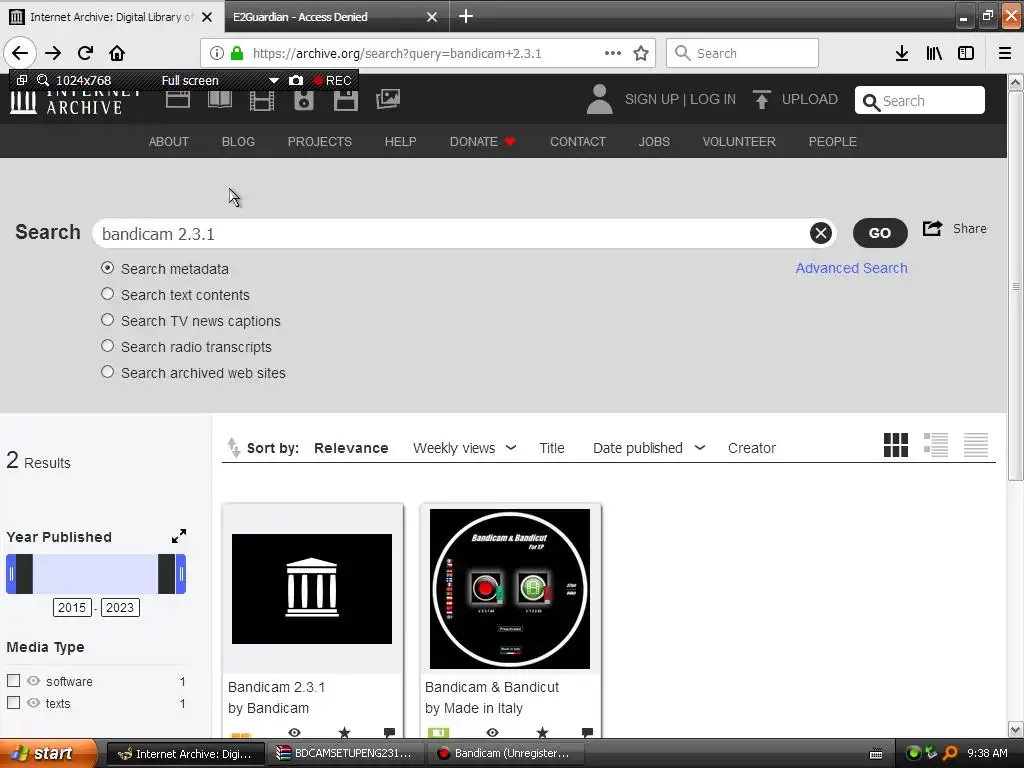This screenshot has width=1024, height=768.
Task: Clear the bandicam 2.3.1 search query
Action: (x=821, y=233)
